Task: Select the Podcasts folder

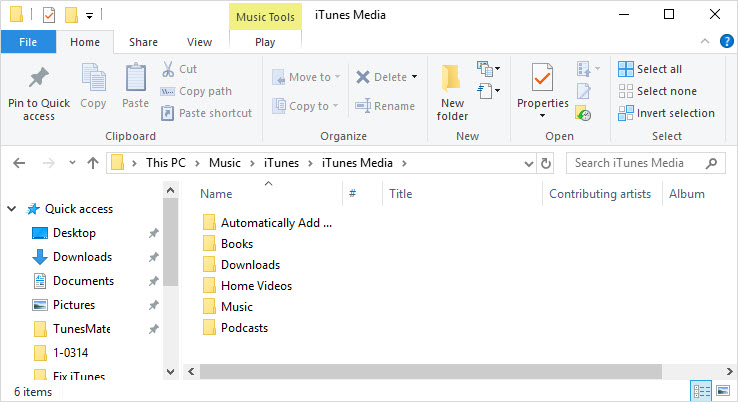Action: (x=235, y=328)
